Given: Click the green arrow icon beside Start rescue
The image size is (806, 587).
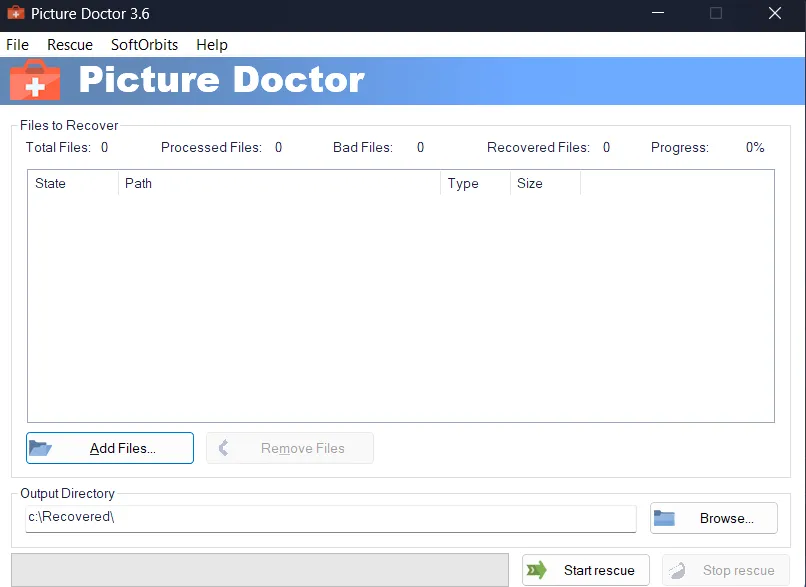Looking at the screenshot, I should (537, 570).
